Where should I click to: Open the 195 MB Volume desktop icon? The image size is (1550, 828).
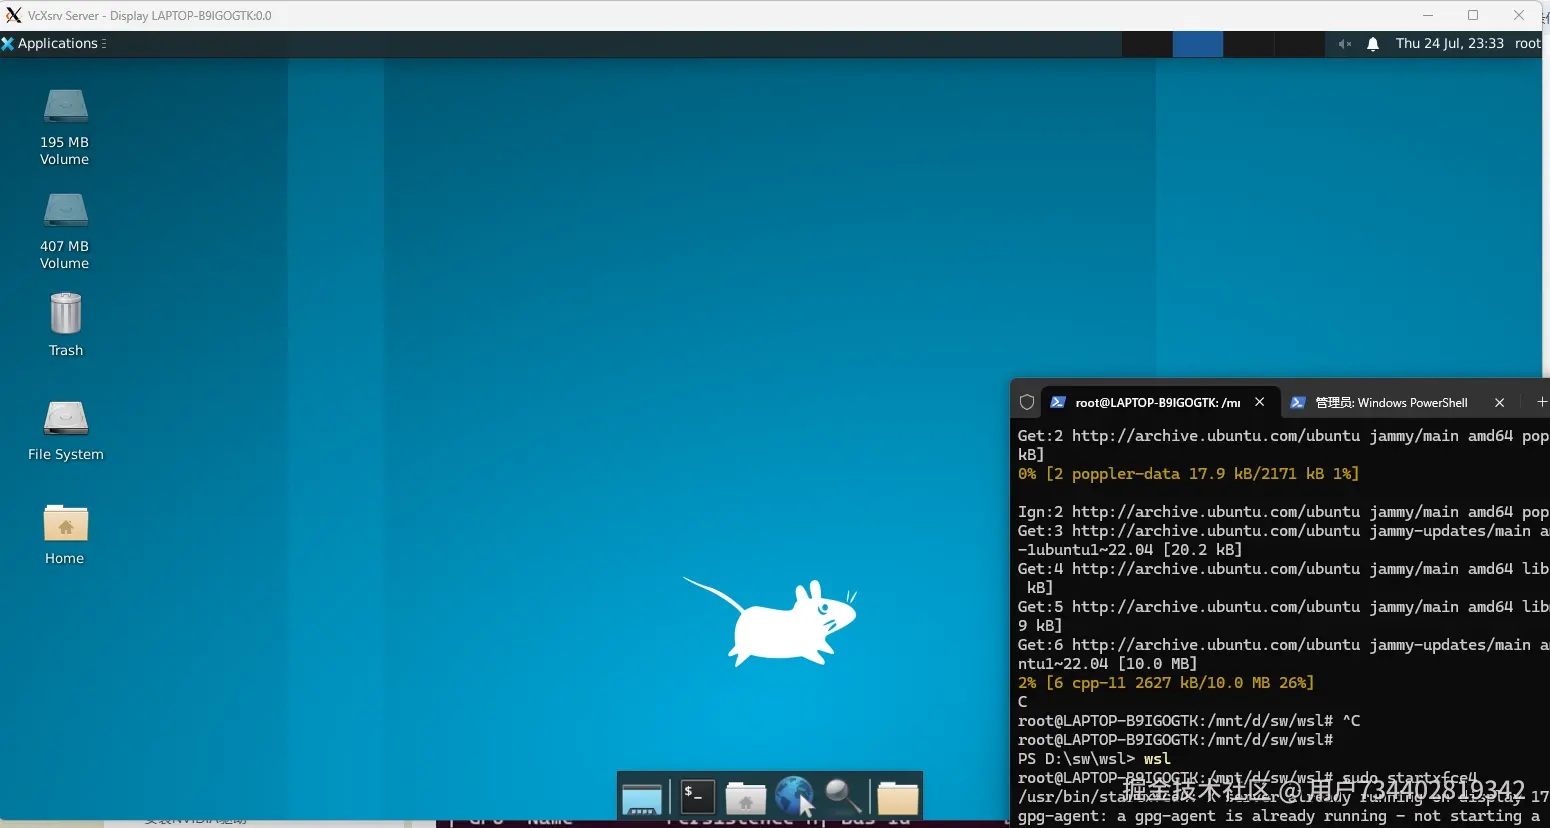[65, 127]
